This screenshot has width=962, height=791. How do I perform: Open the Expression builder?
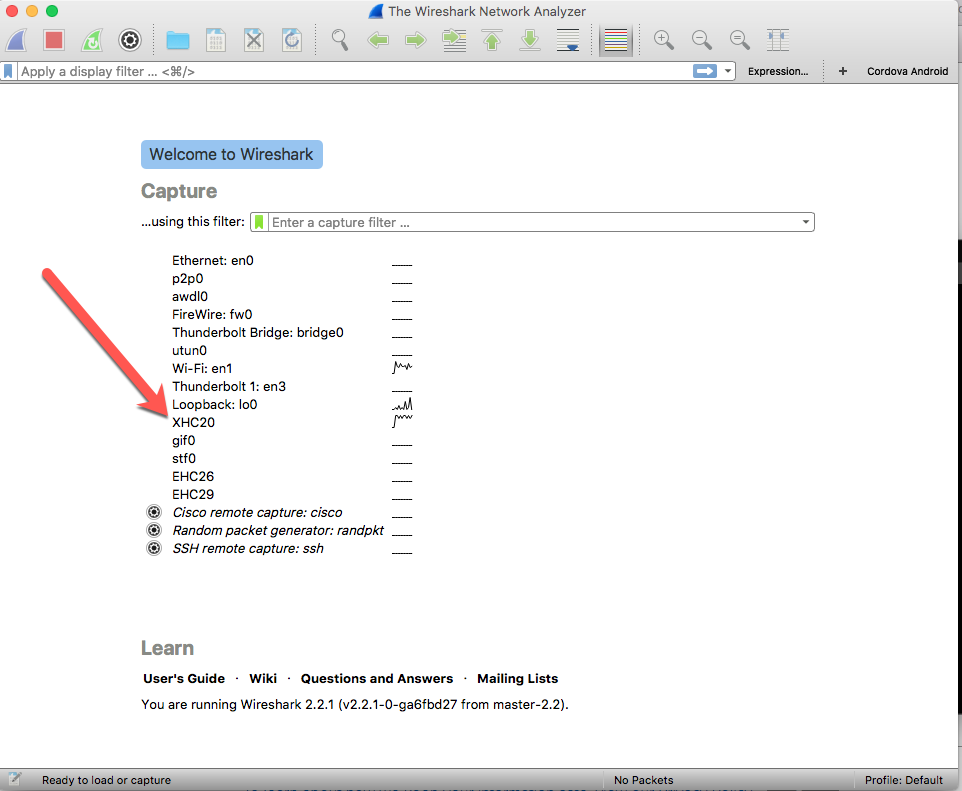tap(778, 71)
